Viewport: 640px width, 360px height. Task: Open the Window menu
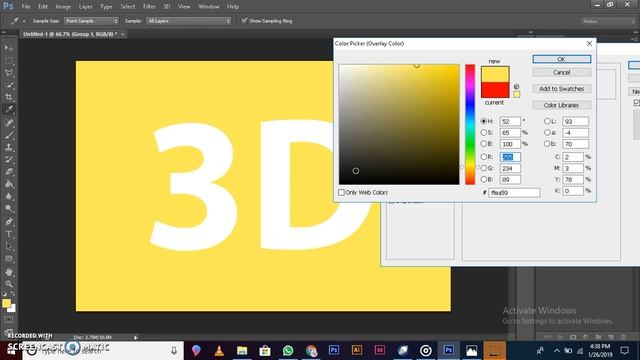(x=209, y=7)
